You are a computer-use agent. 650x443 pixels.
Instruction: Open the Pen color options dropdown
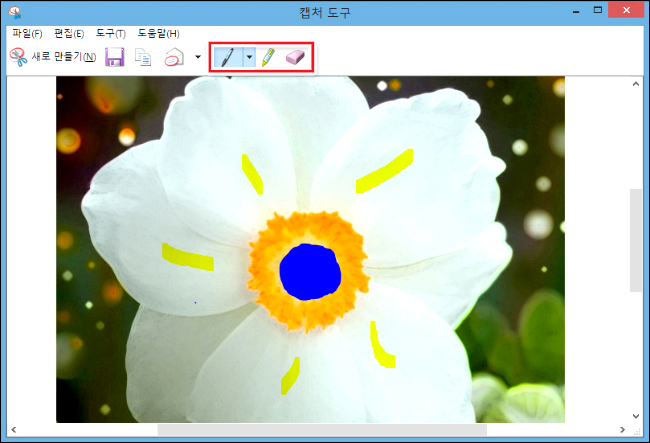(x=249, y=57)
